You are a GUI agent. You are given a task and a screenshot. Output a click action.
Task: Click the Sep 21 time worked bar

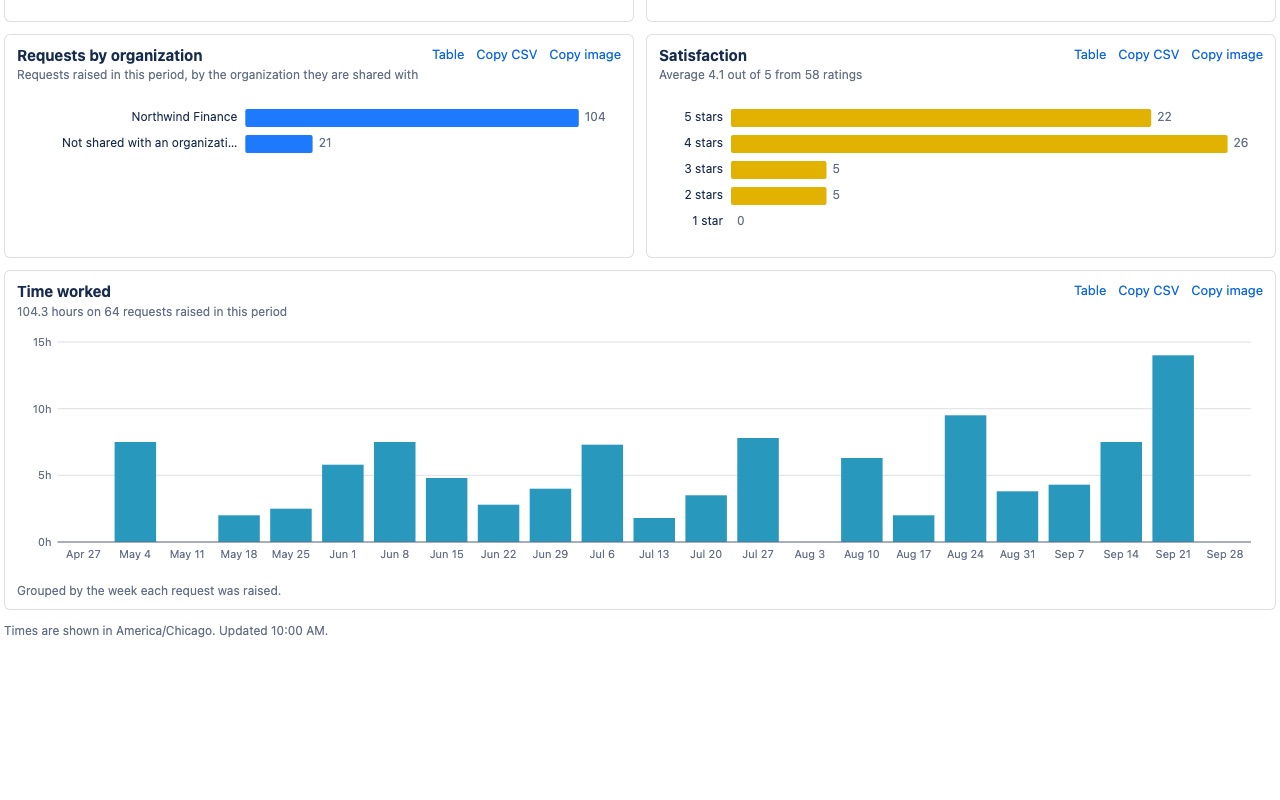[x=1173, y=448]
